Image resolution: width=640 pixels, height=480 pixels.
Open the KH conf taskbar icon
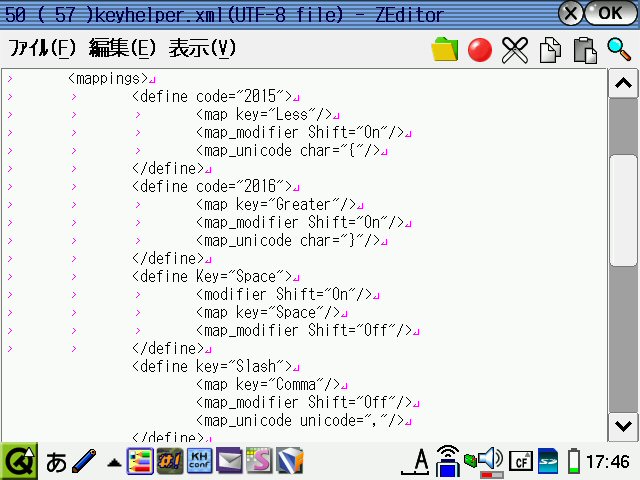click(199, 461)
